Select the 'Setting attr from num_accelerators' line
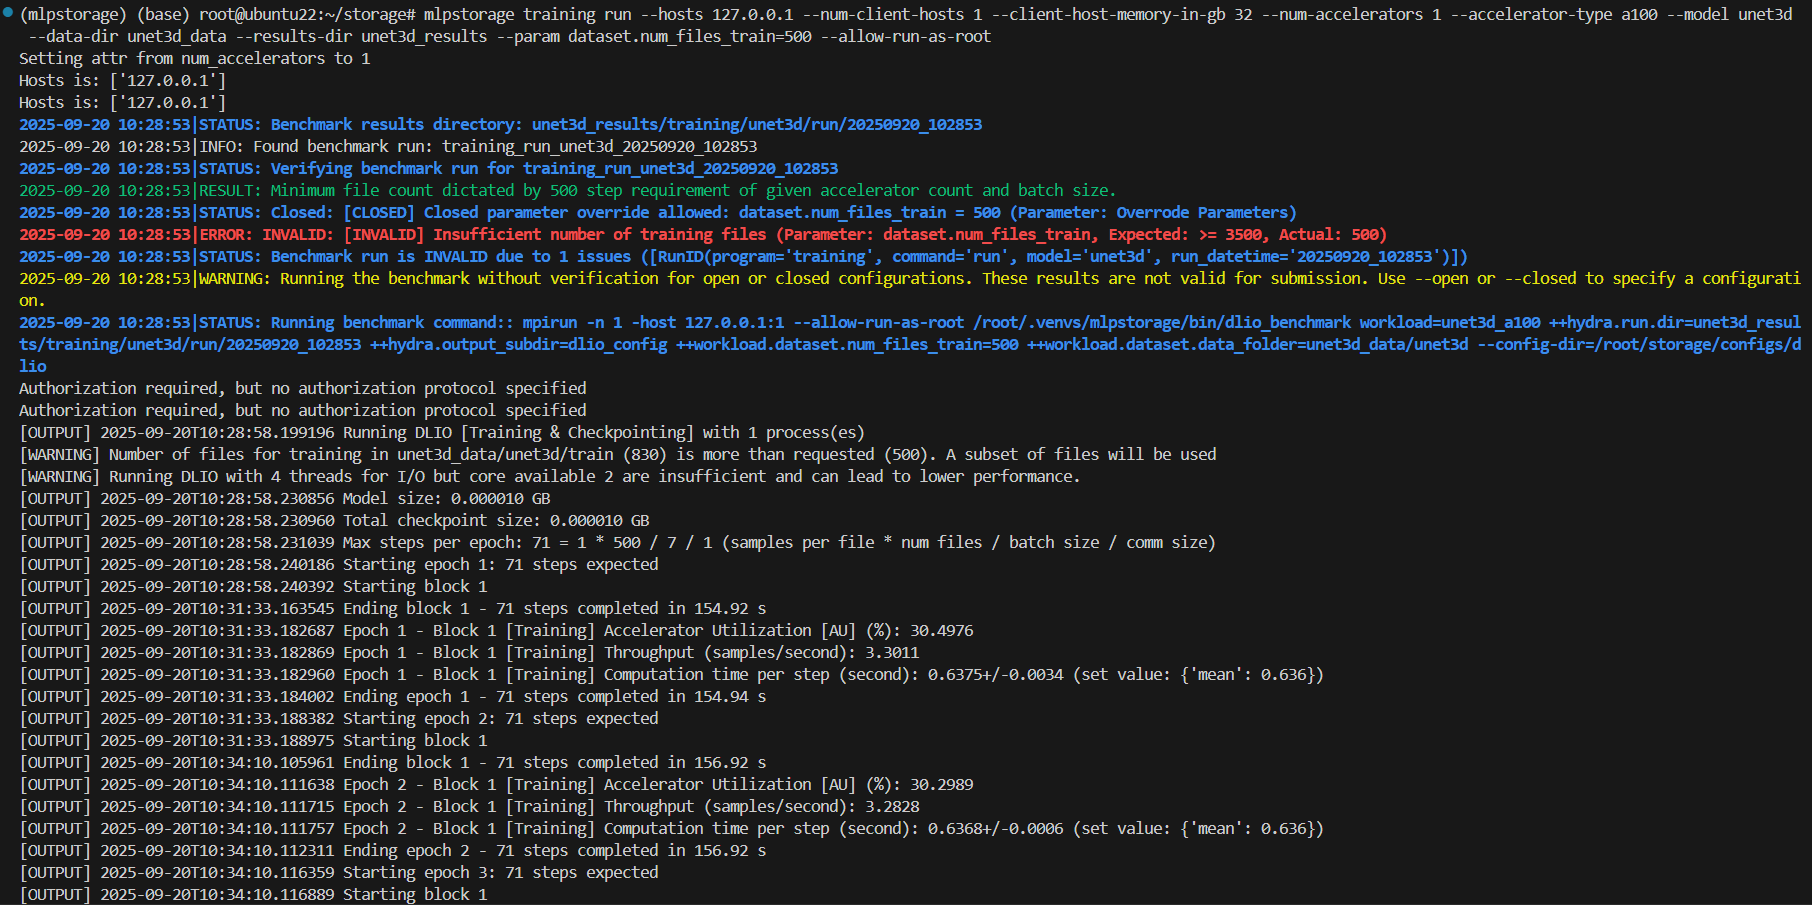This screenshot has height=905, width=1812. [x=194, y=59]
